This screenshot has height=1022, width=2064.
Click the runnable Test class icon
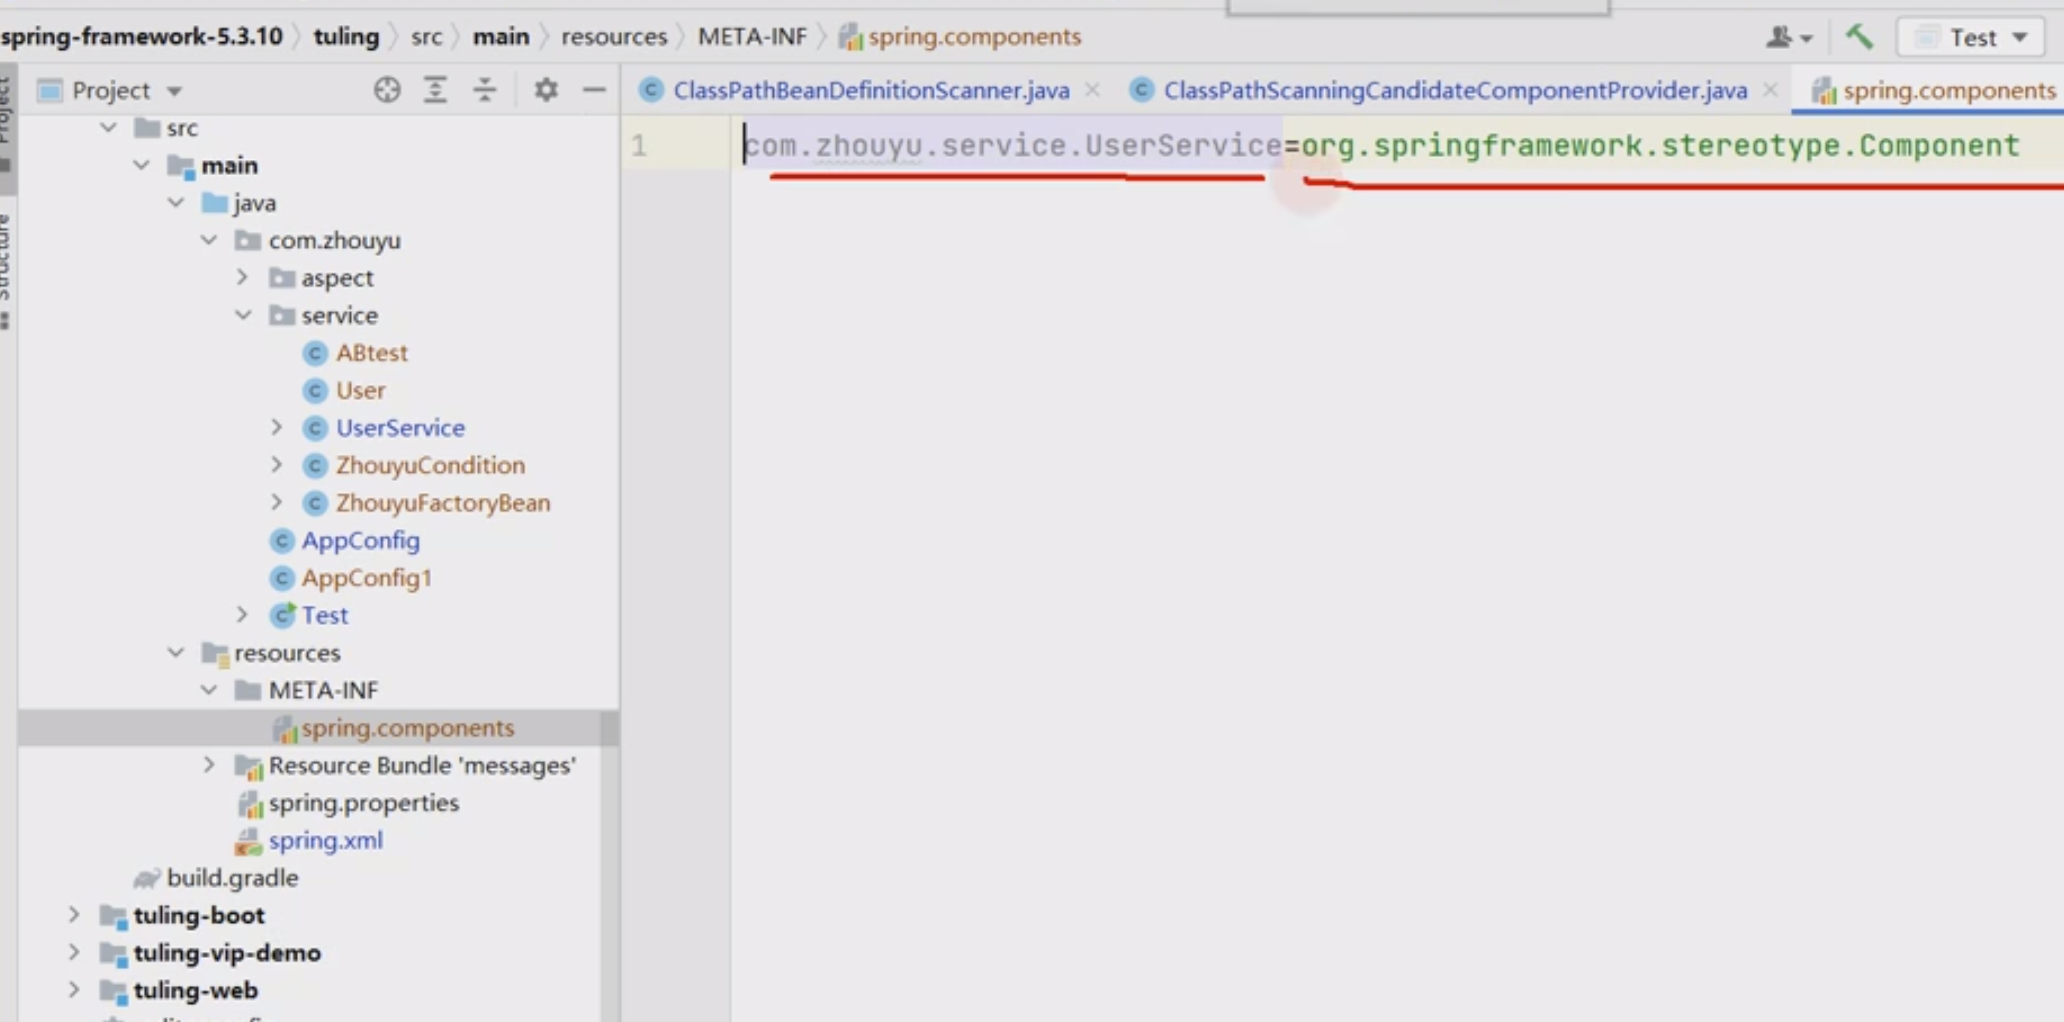coord(283,615)
